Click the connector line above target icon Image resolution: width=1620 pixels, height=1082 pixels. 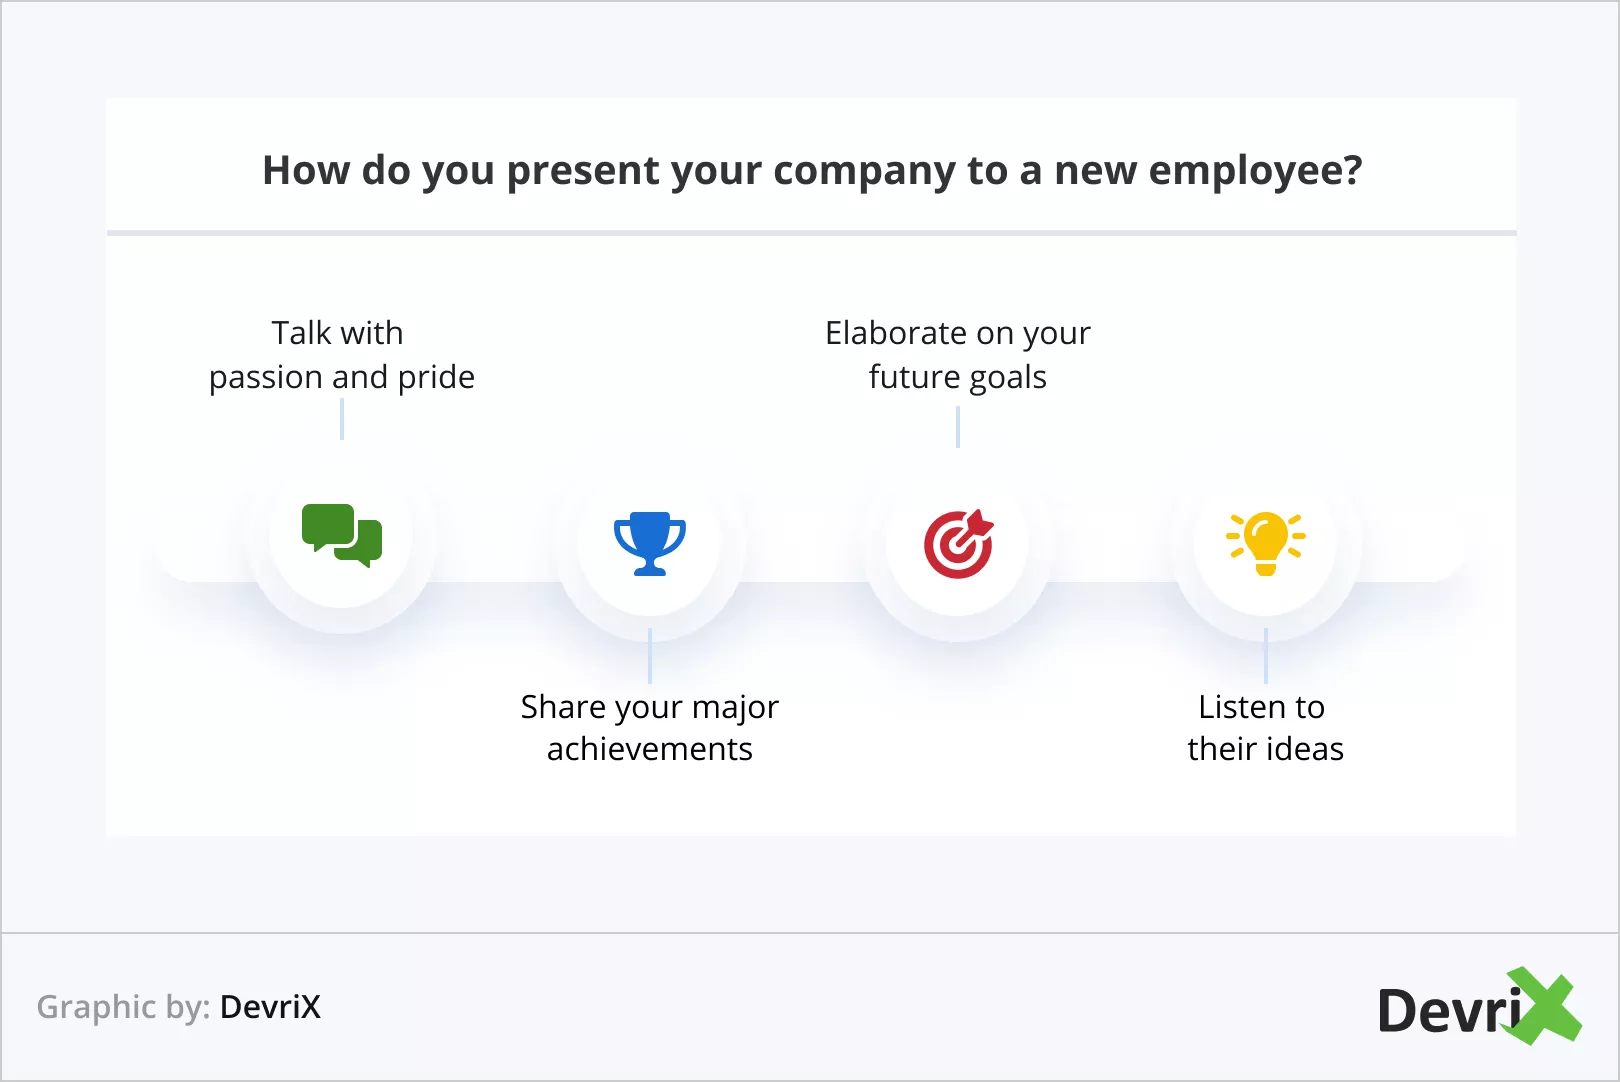click(x=958, y=427)
